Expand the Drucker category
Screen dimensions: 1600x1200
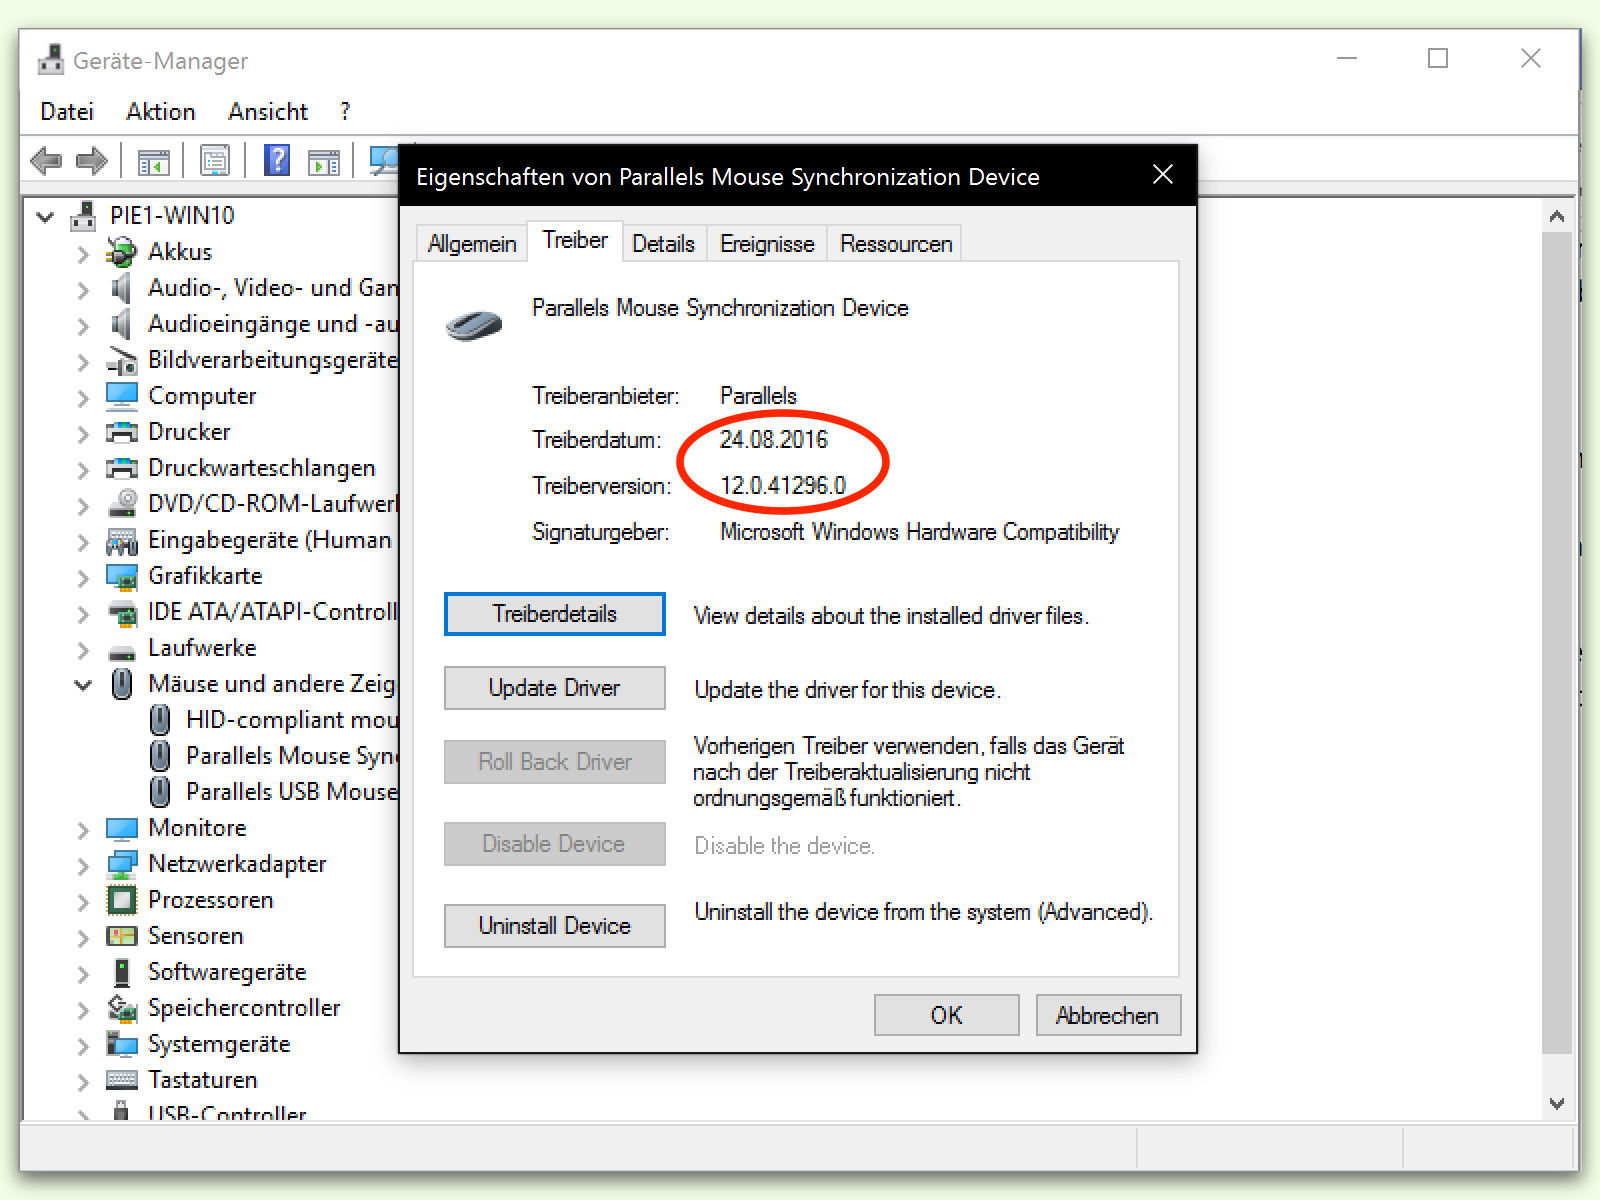tap(84, 434)
